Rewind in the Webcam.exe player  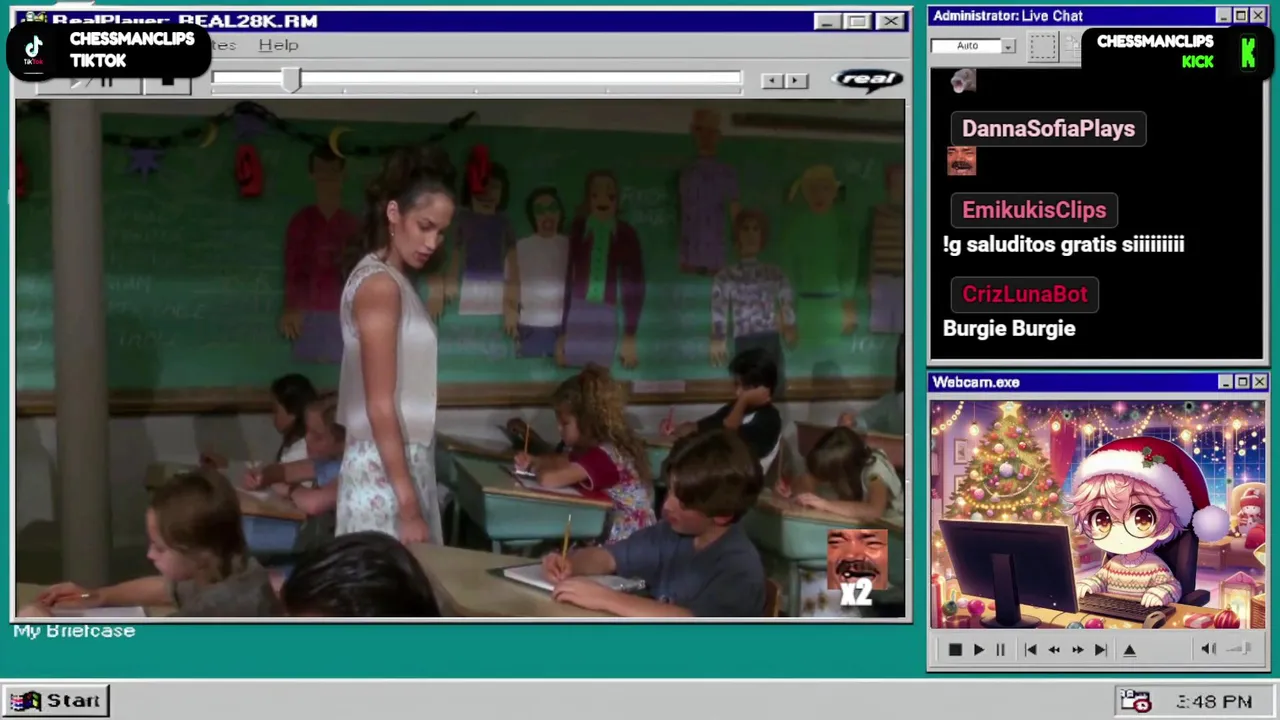tap(1054, 650)
